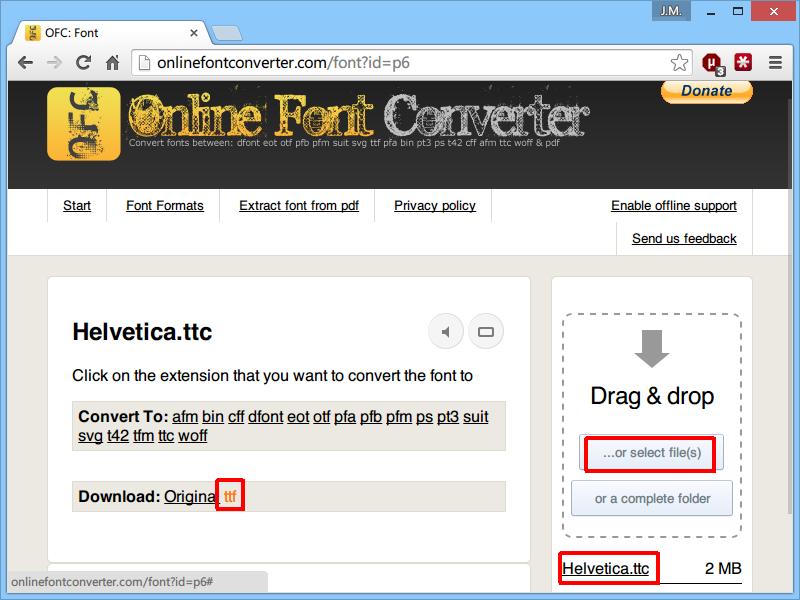Convert the font to woff
800x600 pixels.
pyautogui.click(x=193, y=436)
